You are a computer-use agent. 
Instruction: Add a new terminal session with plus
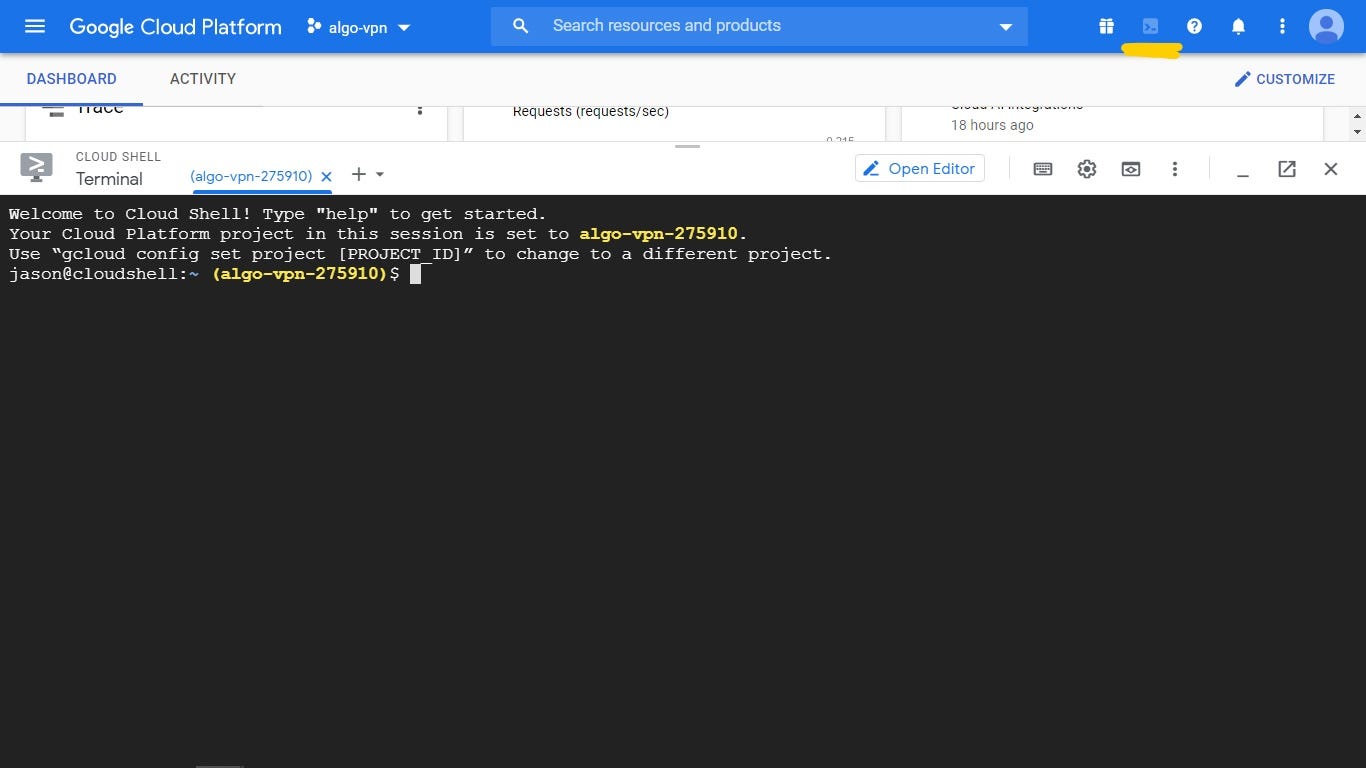(x=358, y=174)
